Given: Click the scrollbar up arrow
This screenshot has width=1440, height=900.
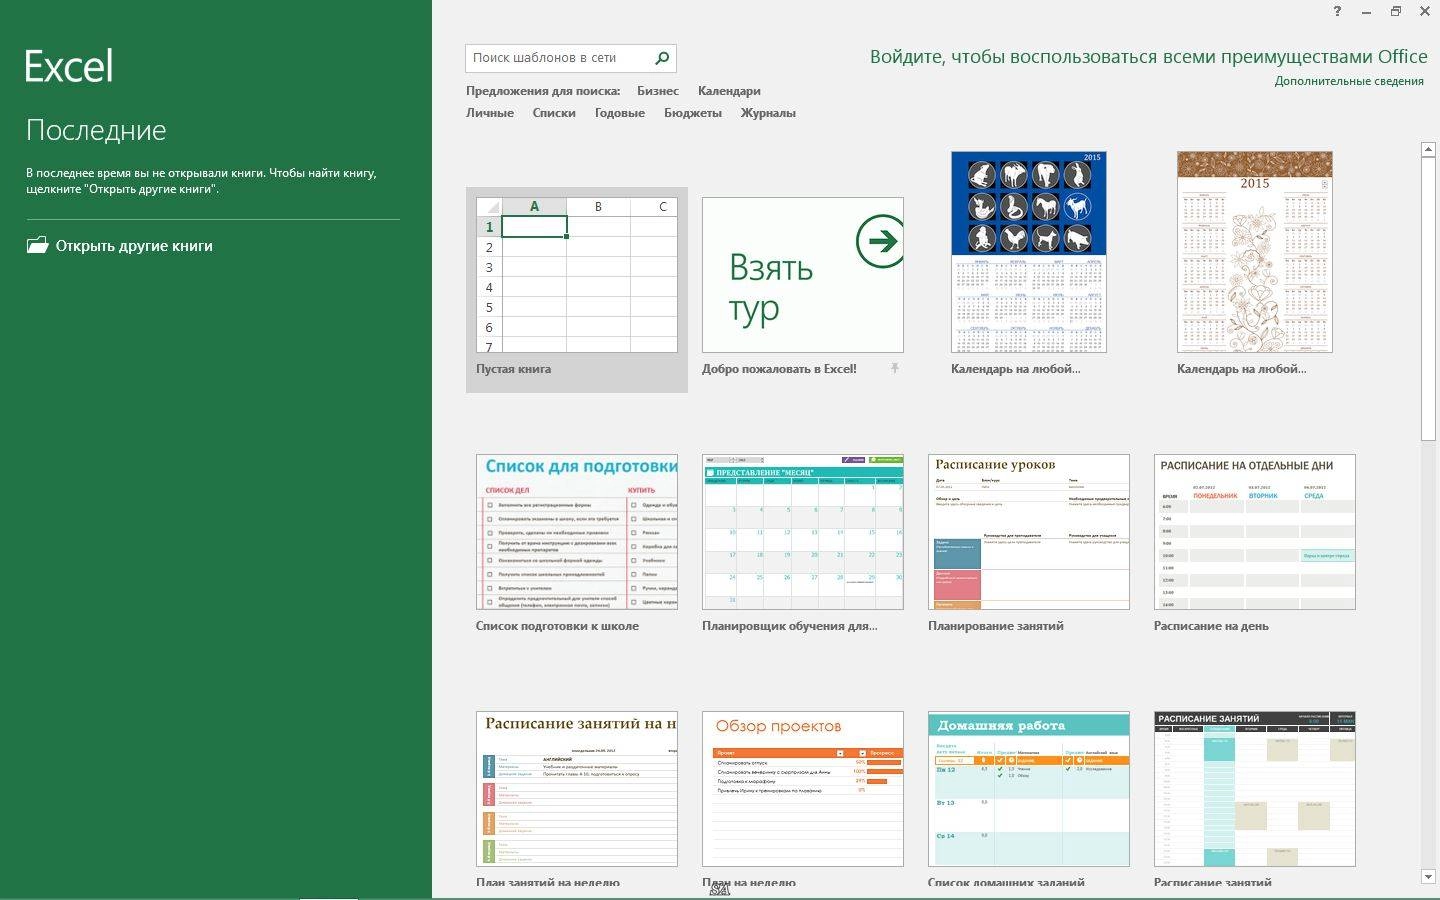Looking at the screenshot, I should (1428, 150).
